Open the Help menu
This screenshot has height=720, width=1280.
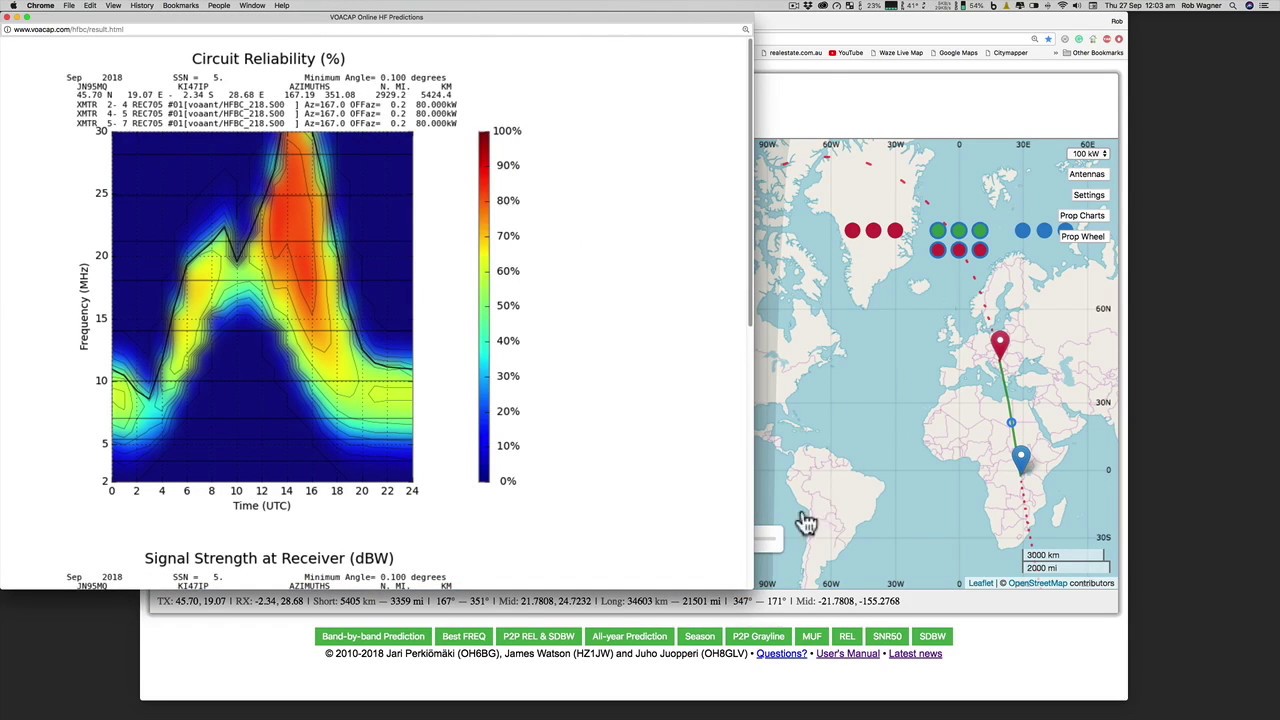282,5
